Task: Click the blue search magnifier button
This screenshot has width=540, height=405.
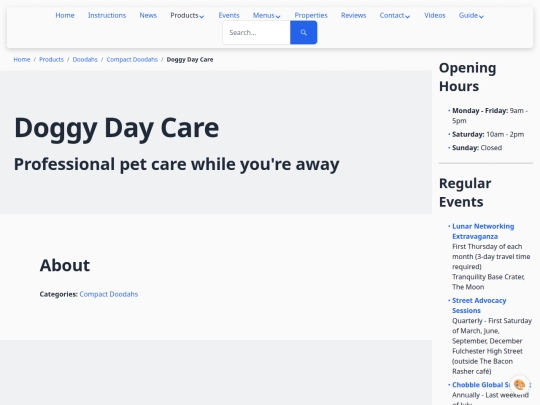Action: coord(303,32)
